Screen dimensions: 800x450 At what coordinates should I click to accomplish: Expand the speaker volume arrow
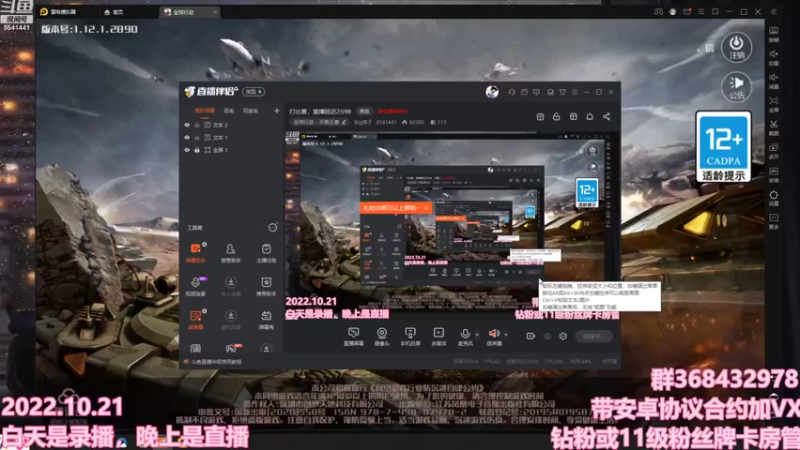[506, 335]
